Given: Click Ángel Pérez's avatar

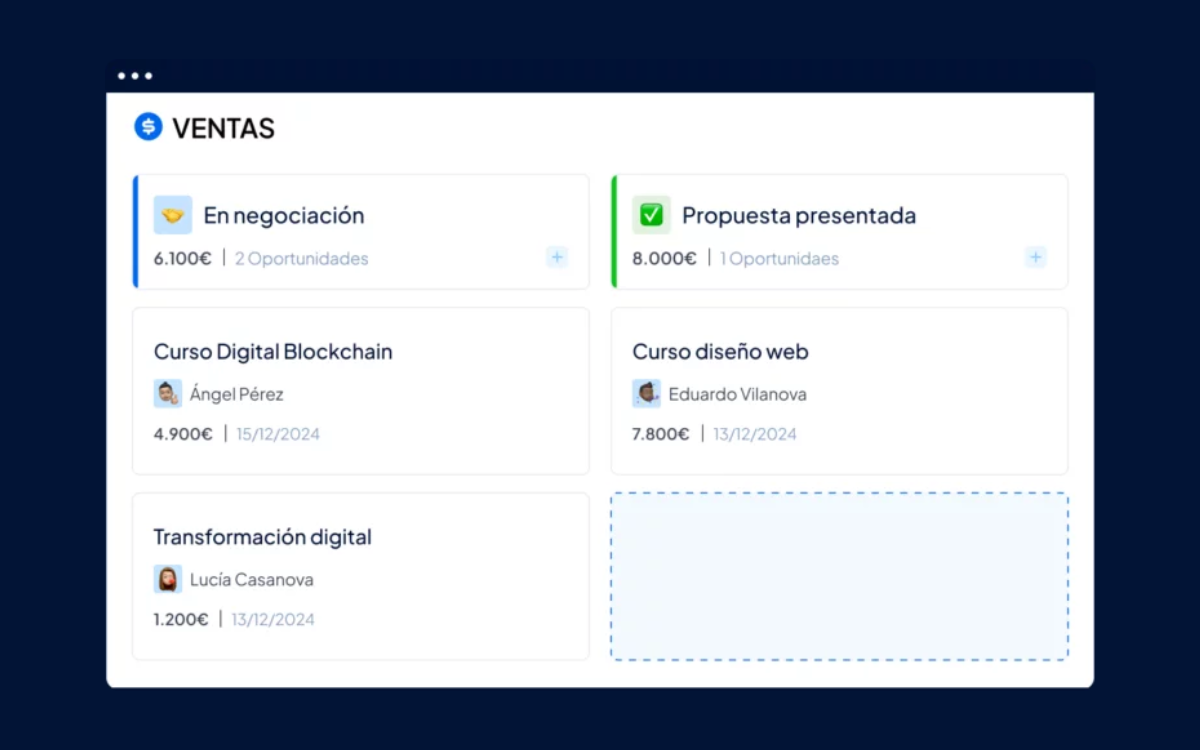Looking at the screenshot, I should pyautogui.click(x=167, y=394).
